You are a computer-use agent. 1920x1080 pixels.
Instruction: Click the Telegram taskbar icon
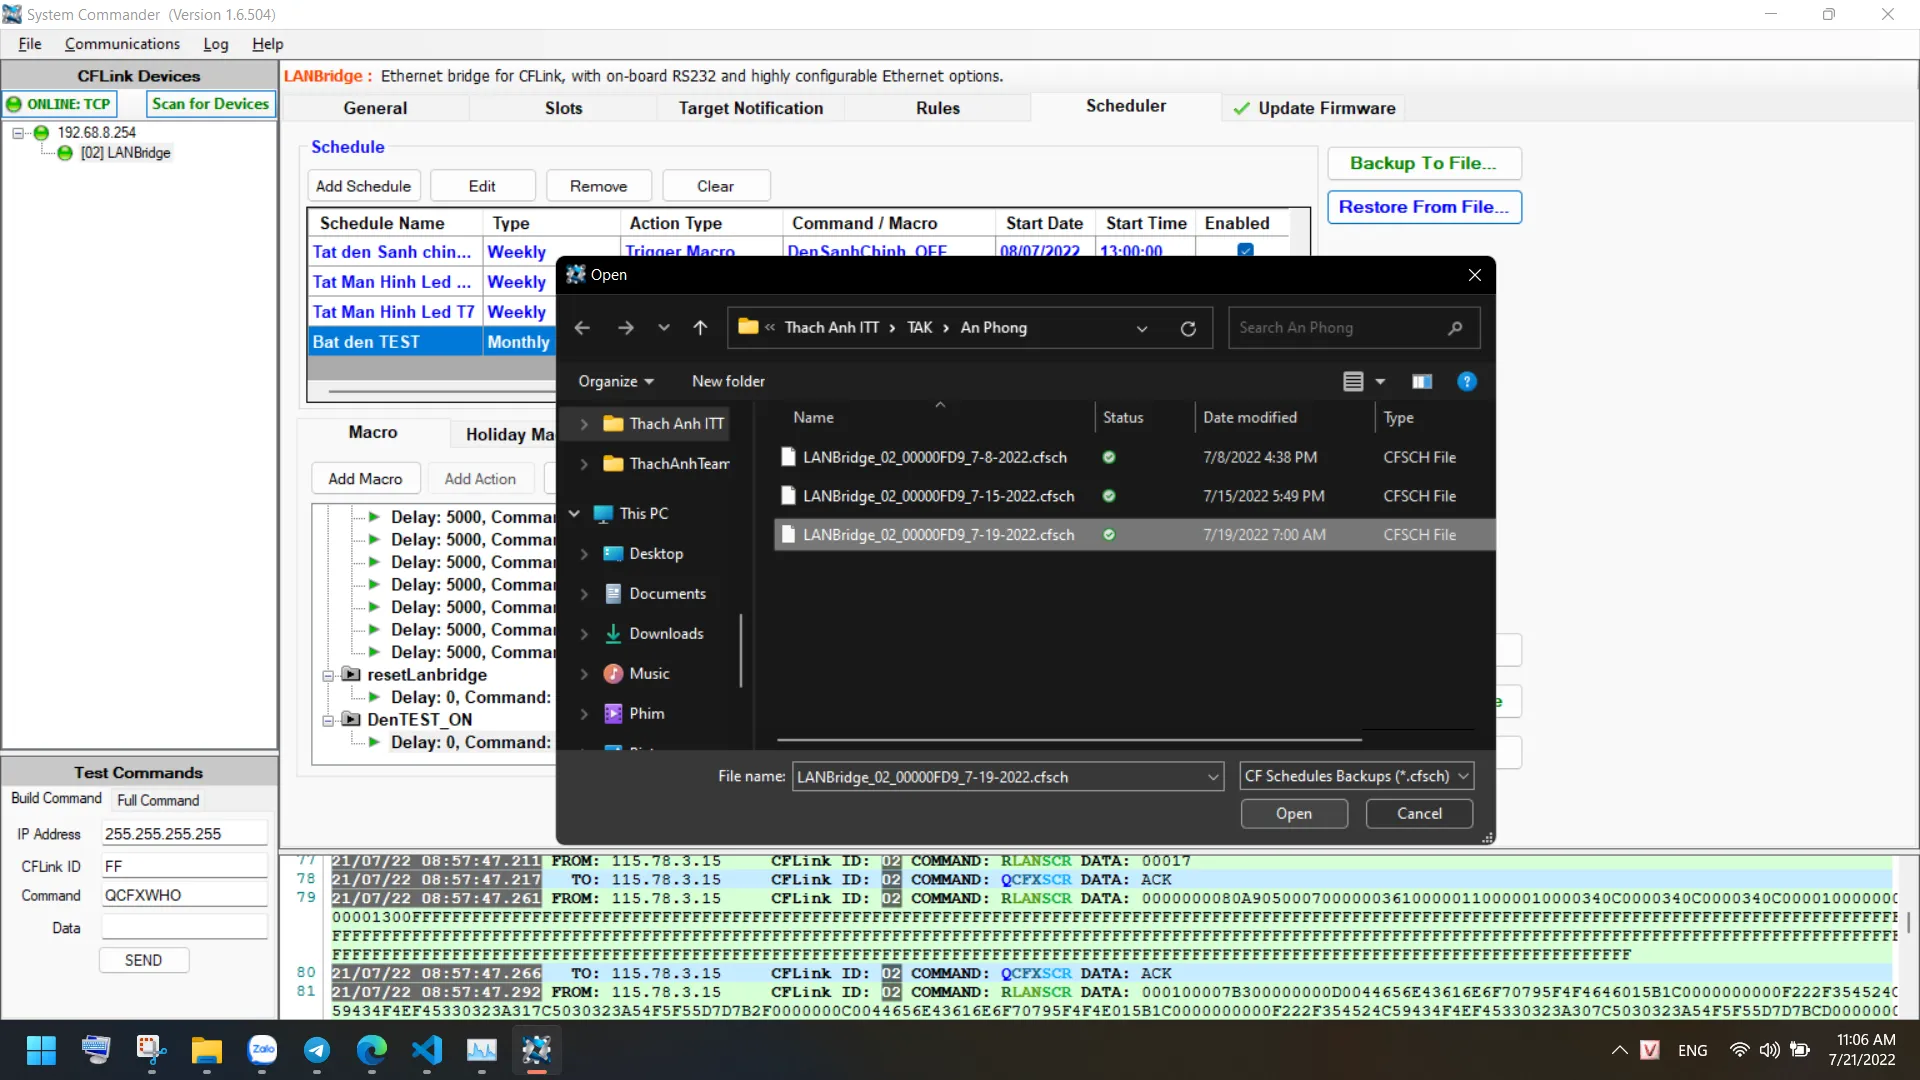317,1049
